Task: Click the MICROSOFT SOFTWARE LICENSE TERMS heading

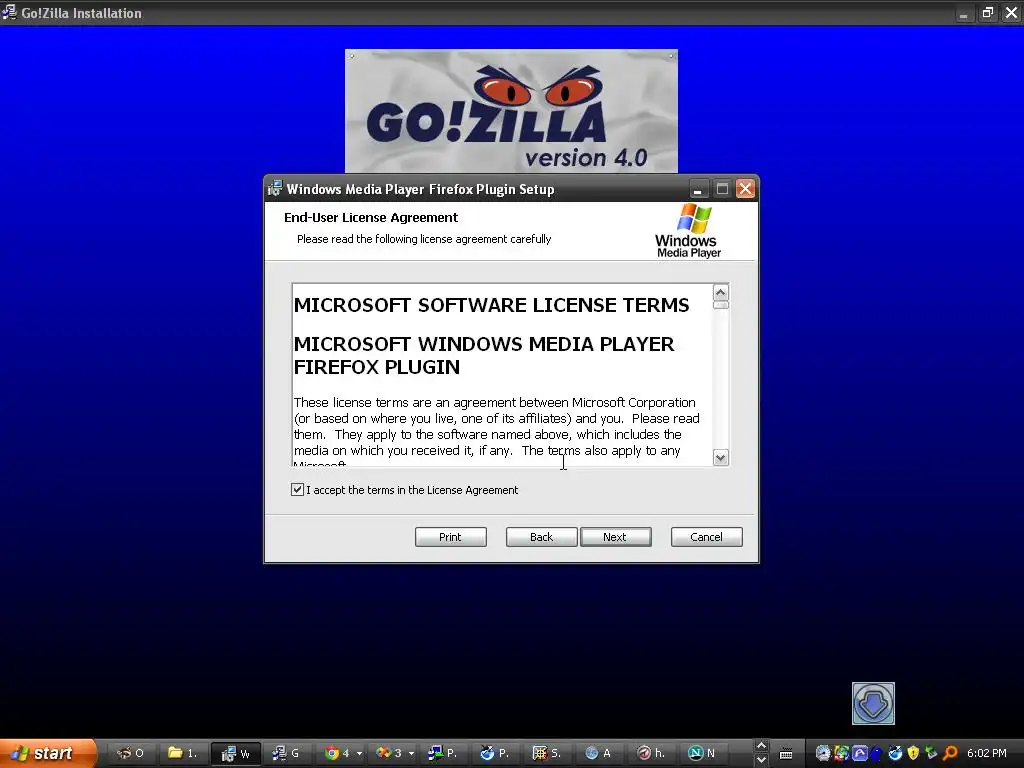Action: point(491,305)
